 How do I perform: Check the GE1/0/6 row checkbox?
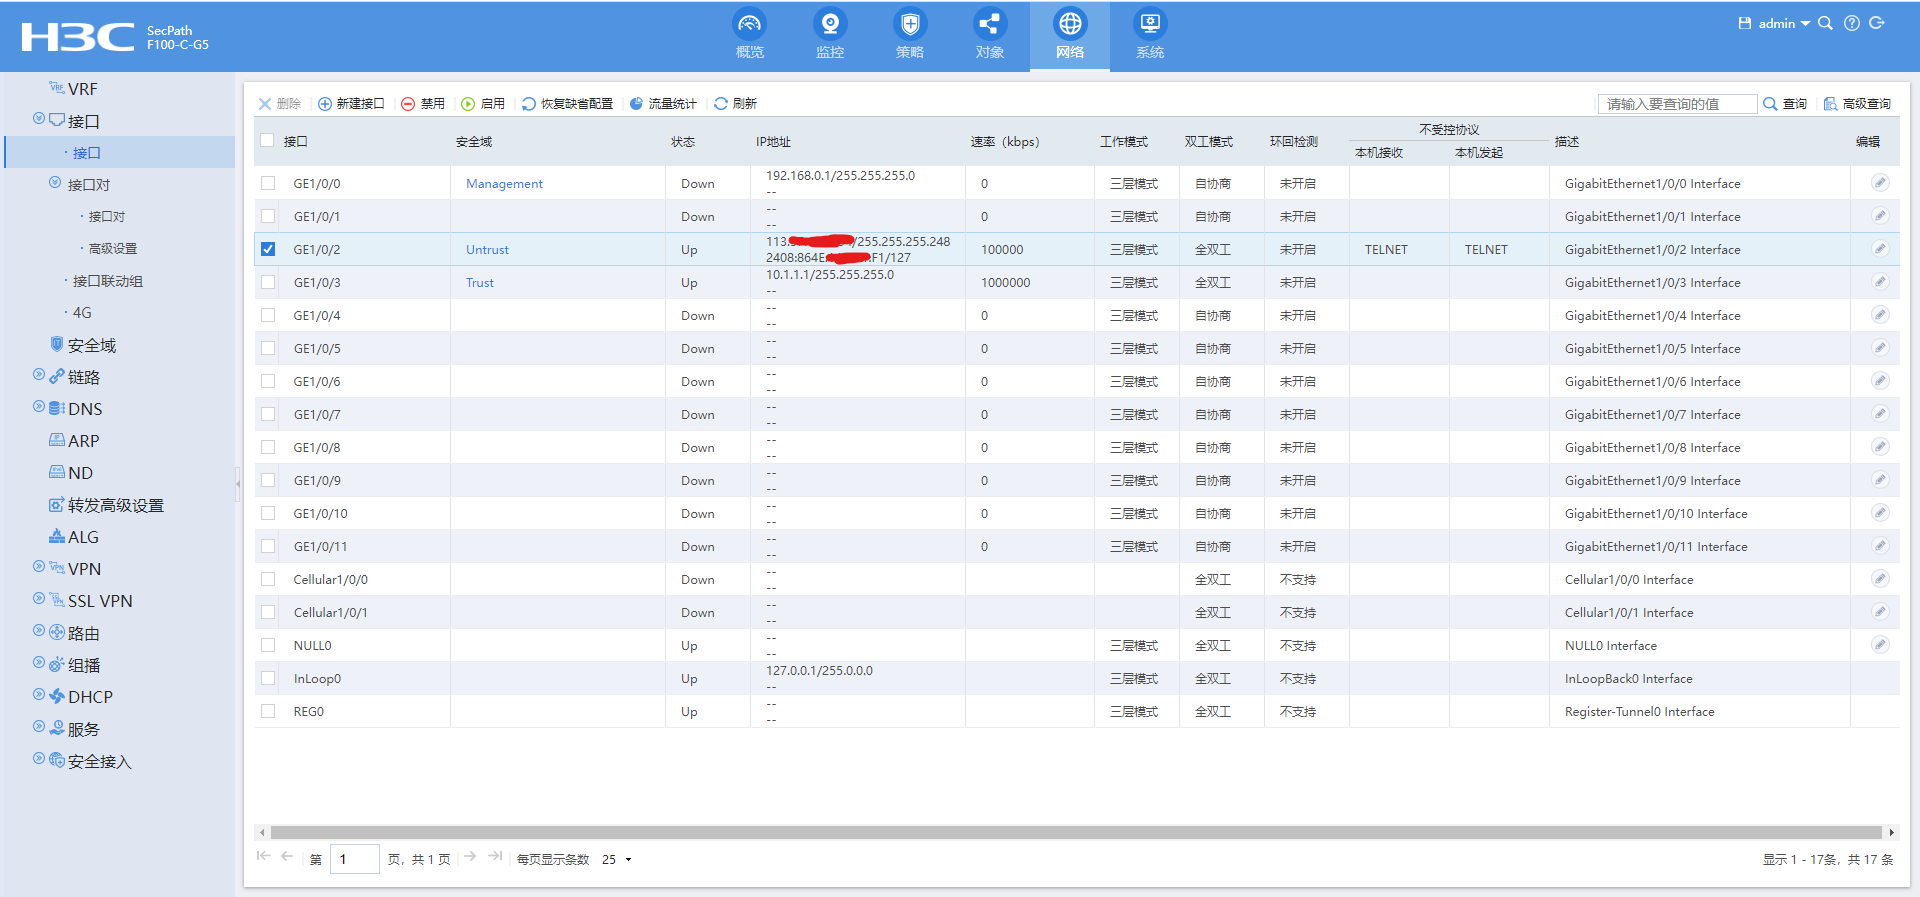[x=268, y=381]
